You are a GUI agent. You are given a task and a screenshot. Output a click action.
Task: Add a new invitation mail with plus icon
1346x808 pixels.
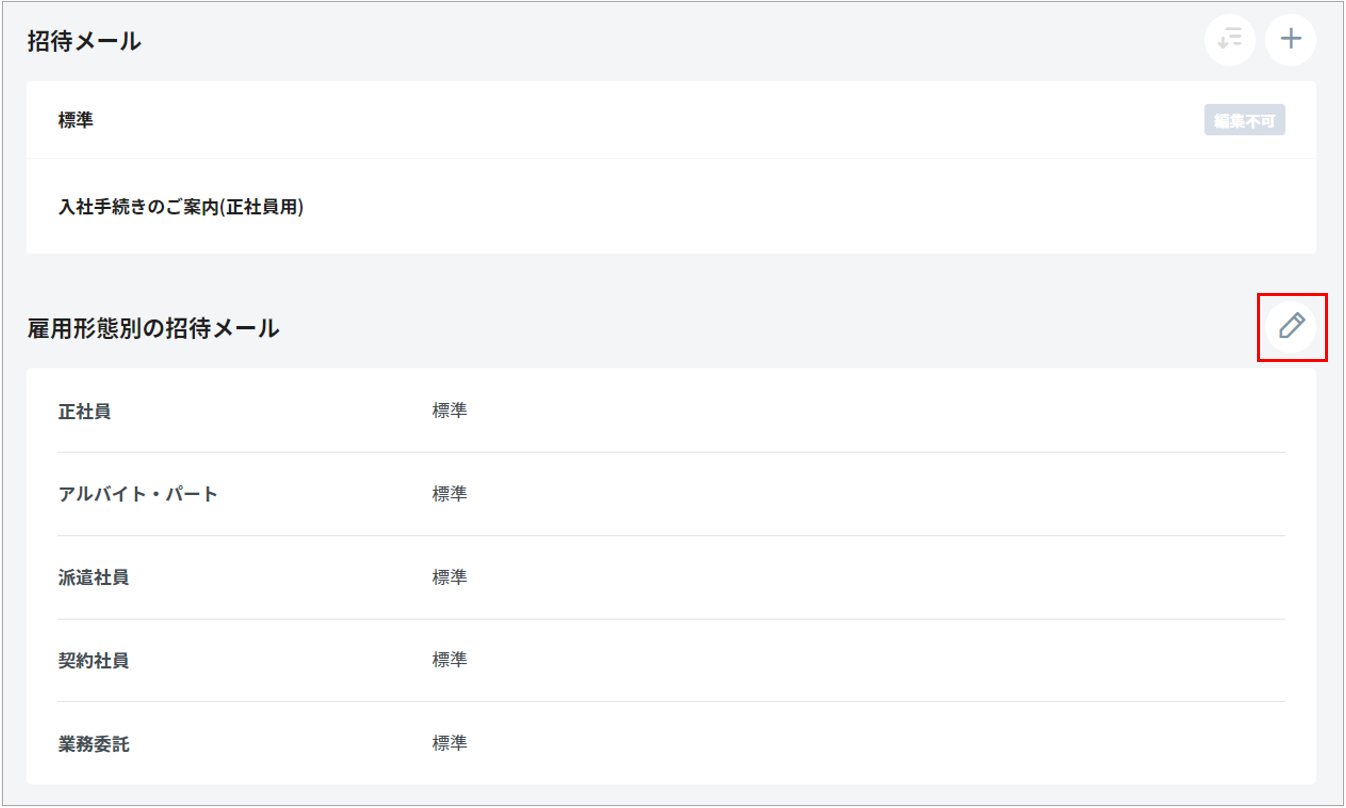(x=1291, y=40)
